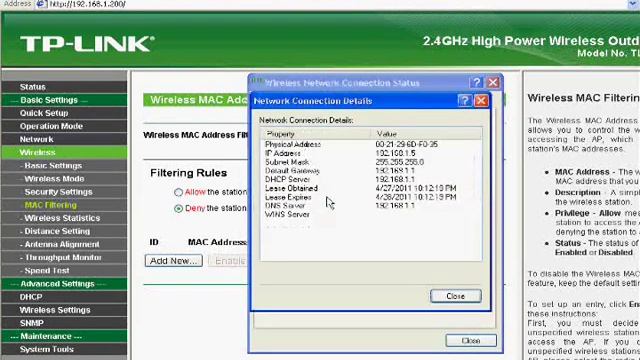Close the Network Connection Details title bar X

pyautogui.click(x=481, y=100)
